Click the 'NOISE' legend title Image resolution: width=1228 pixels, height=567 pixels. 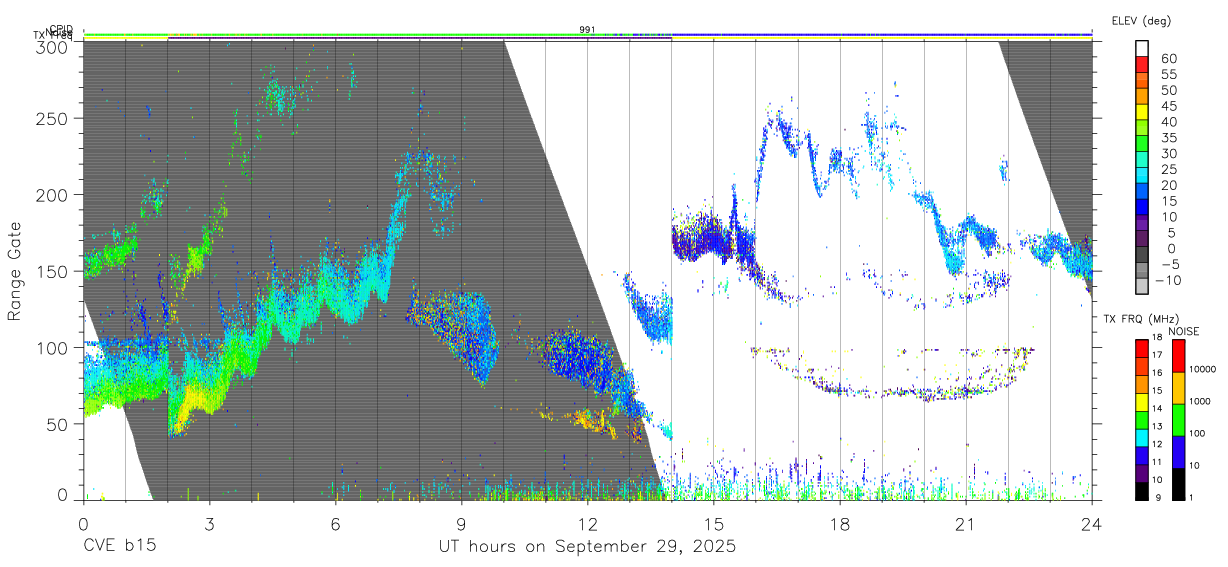pos(1184,331)
